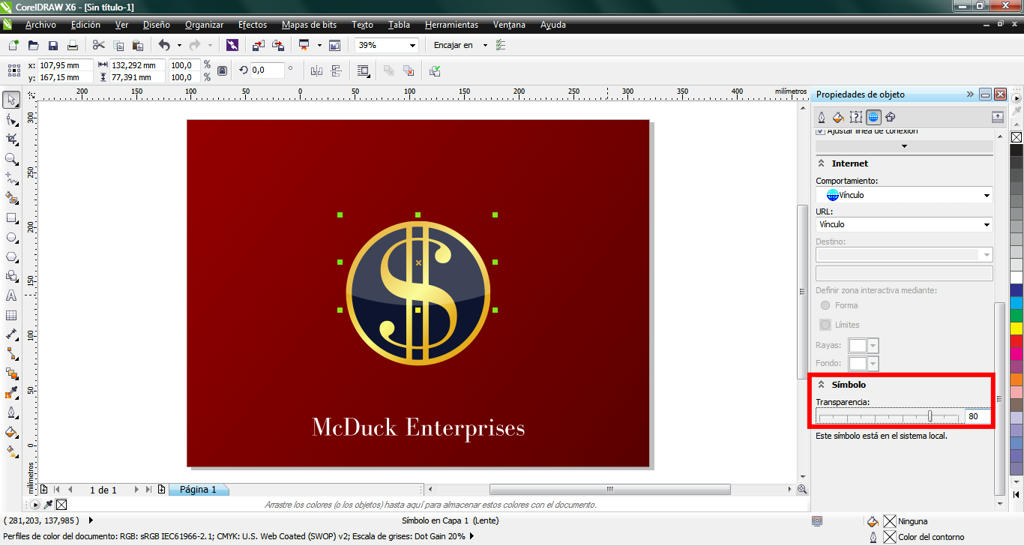Toggle the lock ratio button
Viewport: 1024px width, 546px height.
click(x=222, y=71)
